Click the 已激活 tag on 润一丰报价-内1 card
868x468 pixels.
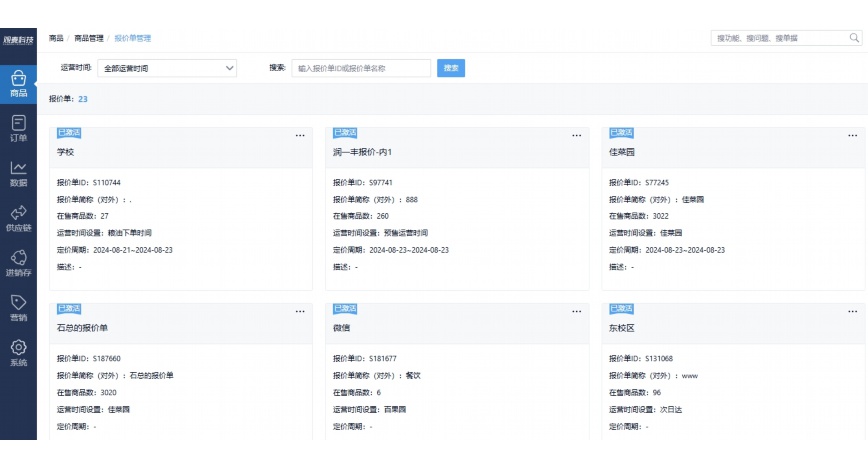(345, 132)
